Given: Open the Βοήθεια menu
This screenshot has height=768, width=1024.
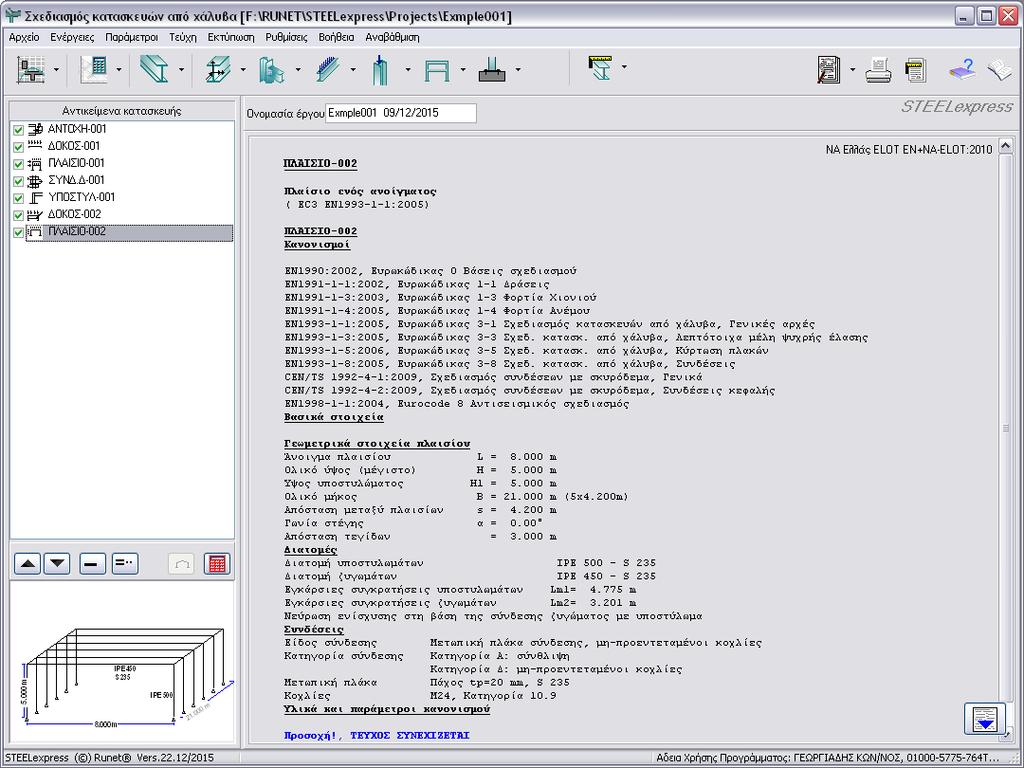Looking at the screenshot, I should click(336, 37).
